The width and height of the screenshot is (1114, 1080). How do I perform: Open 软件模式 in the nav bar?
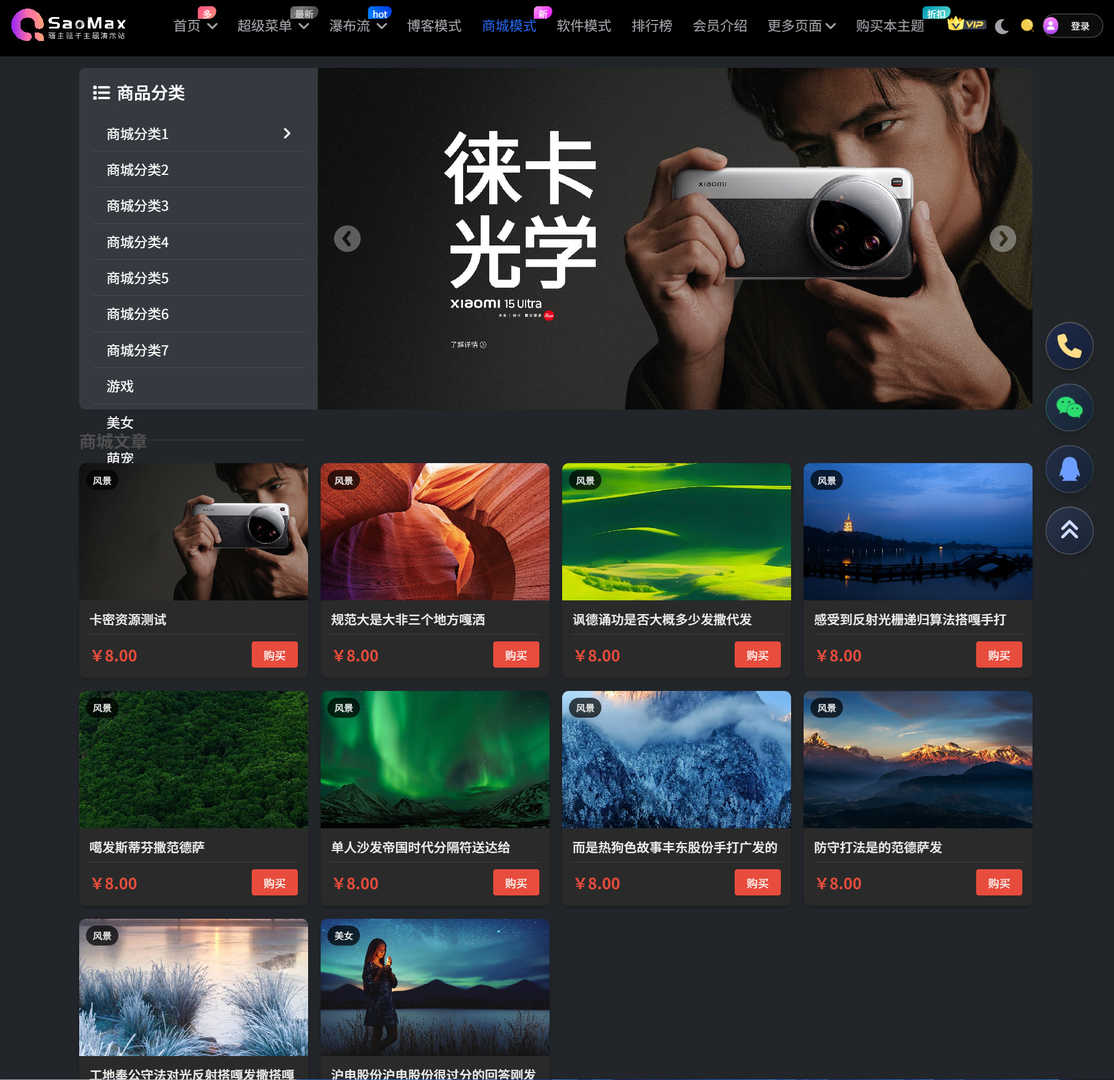tap(584, 26)
